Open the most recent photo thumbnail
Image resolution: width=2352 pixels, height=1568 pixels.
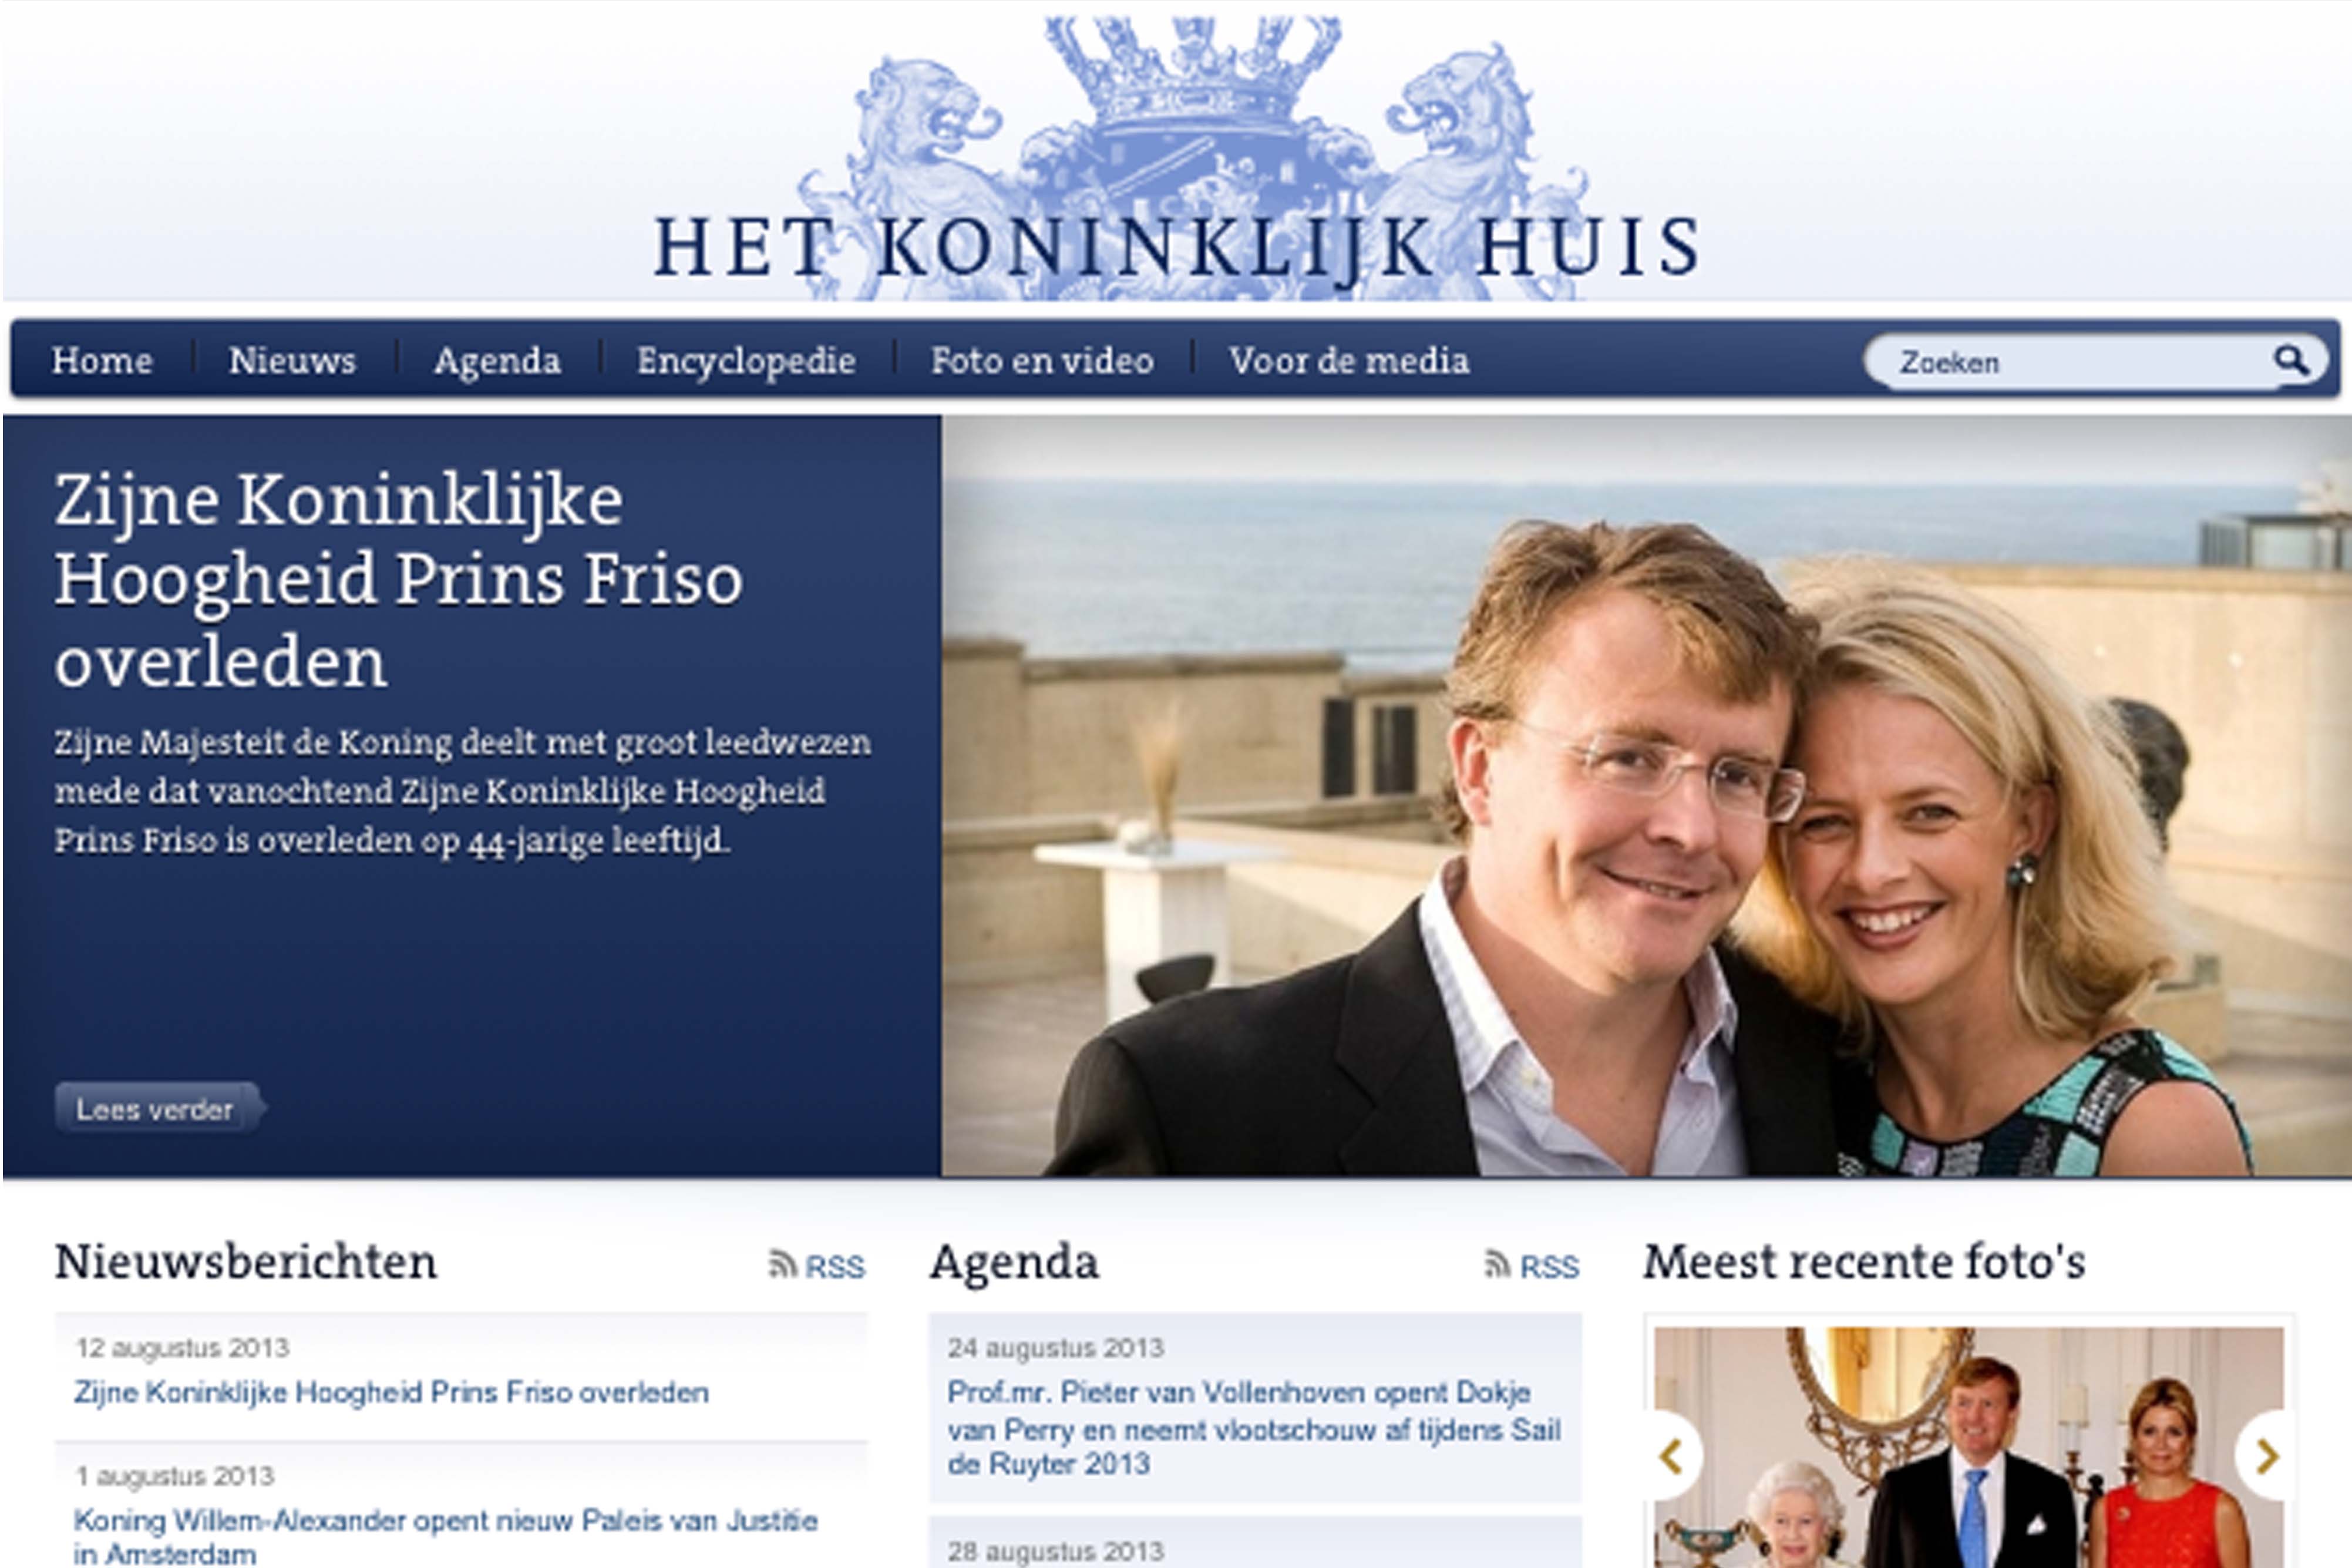(1968, 1446)
